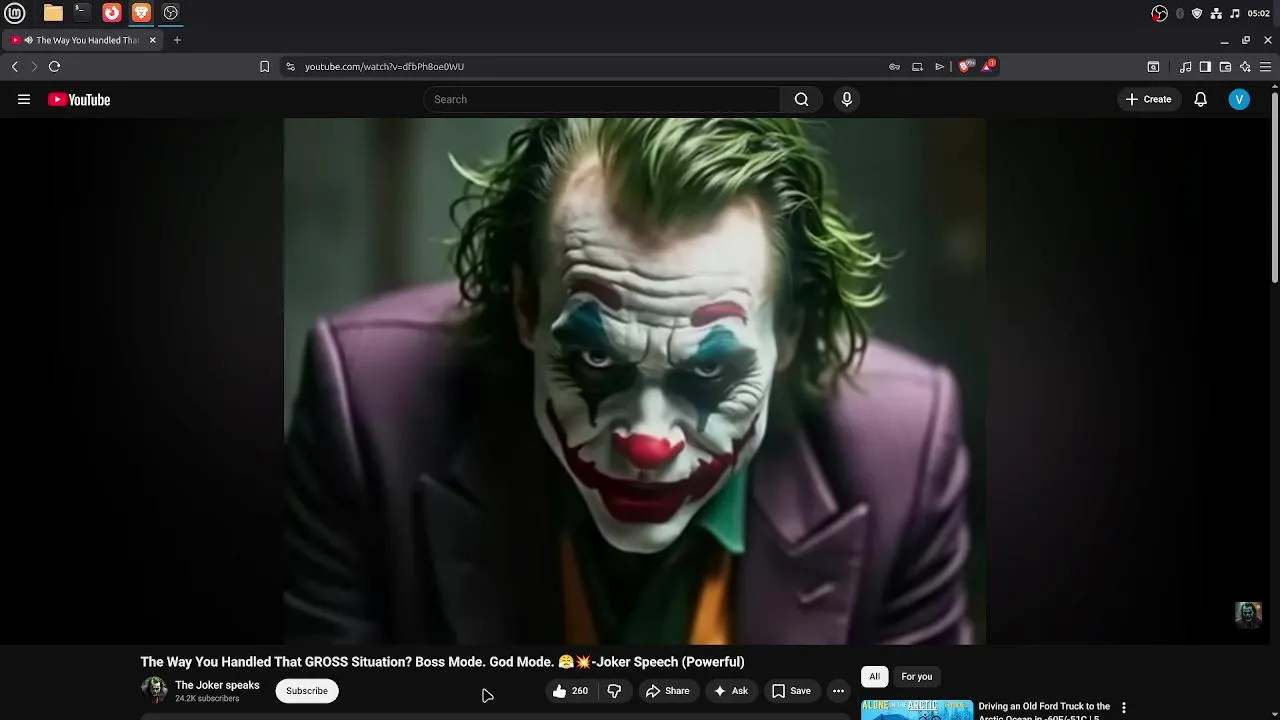Screen dimensions: 1280x720
Task: Click the magnifier search button
Action: (801, 99)
